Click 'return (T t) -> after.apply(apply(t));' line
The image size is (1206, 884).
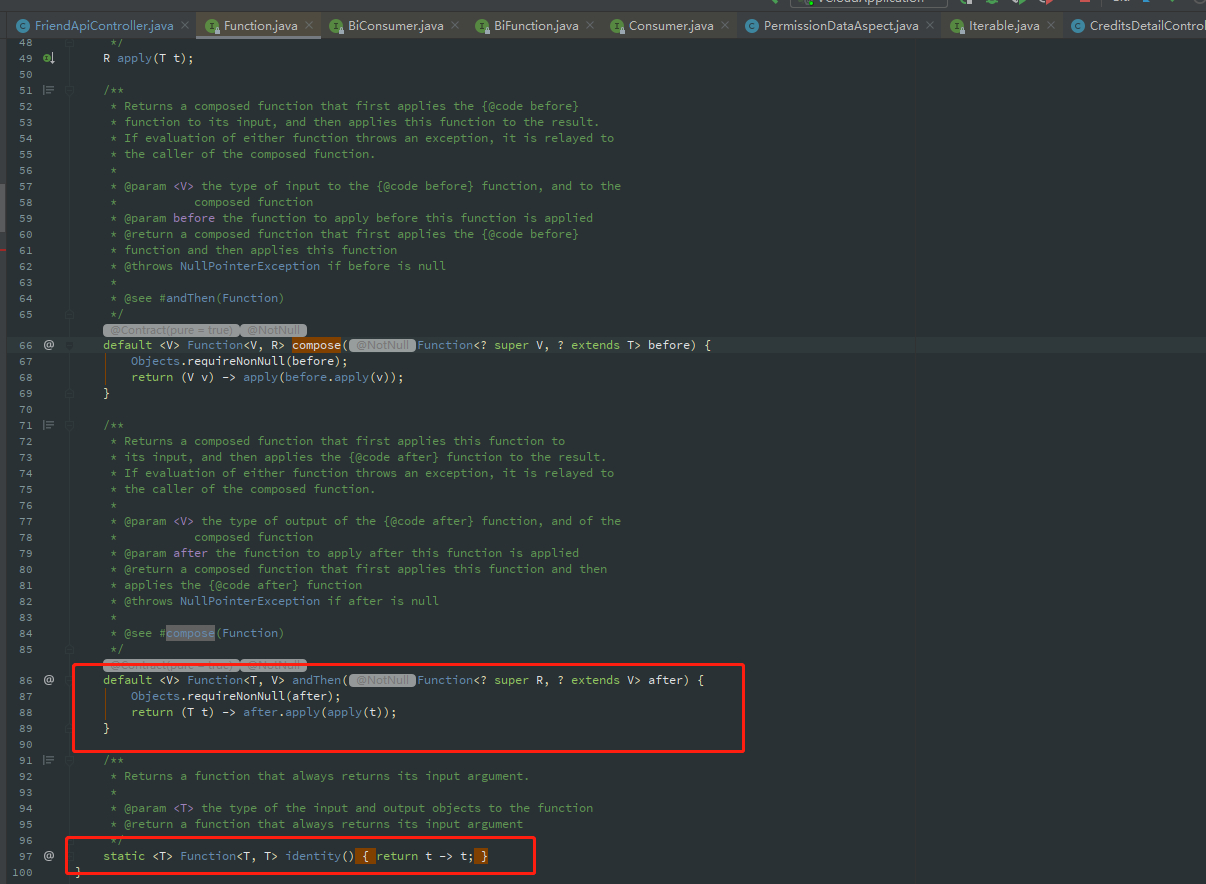pos(264,712)
